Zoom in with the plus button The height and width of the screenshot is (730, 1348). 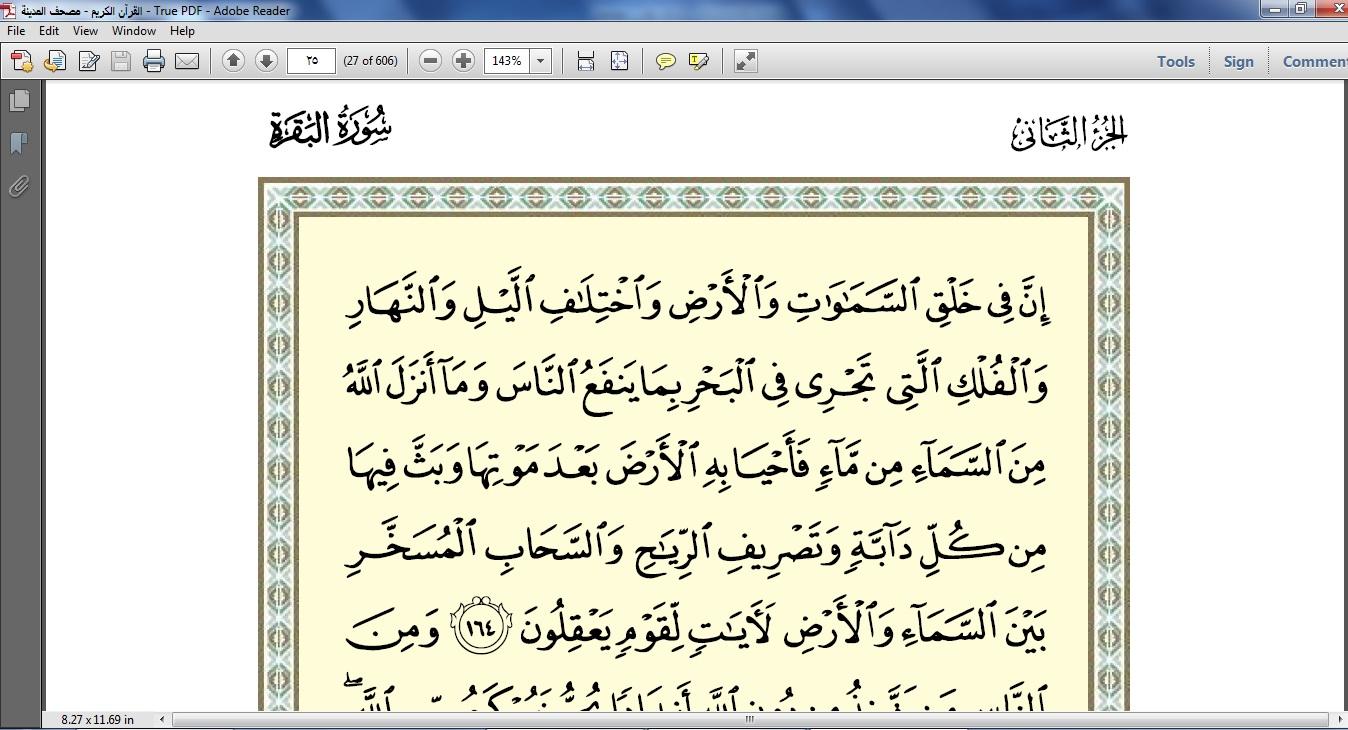(x=463, y=61)
